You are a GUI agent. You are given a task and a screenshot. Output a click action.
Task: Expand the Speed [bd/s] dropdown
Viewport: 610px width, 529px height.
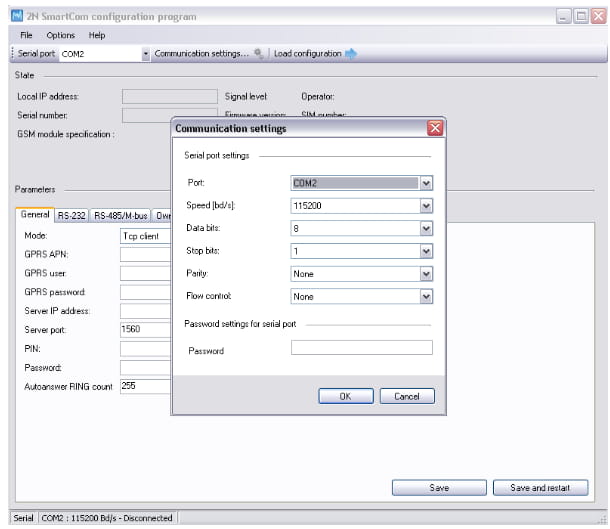(426, 206)
